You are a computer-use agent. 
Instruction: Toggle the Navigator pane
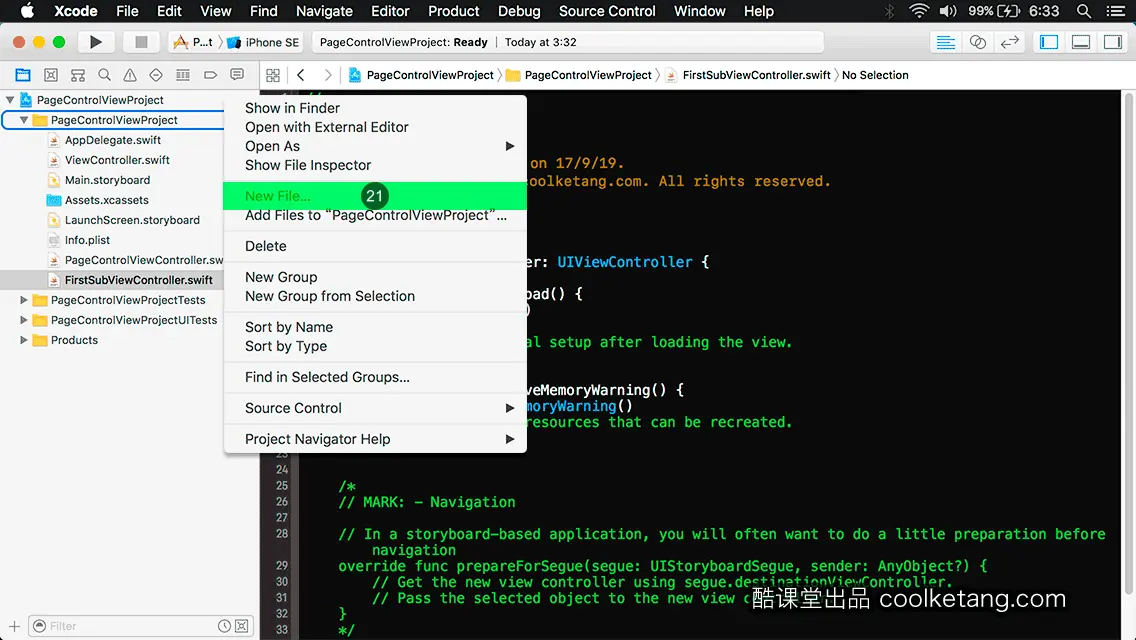pos(1049,42)
